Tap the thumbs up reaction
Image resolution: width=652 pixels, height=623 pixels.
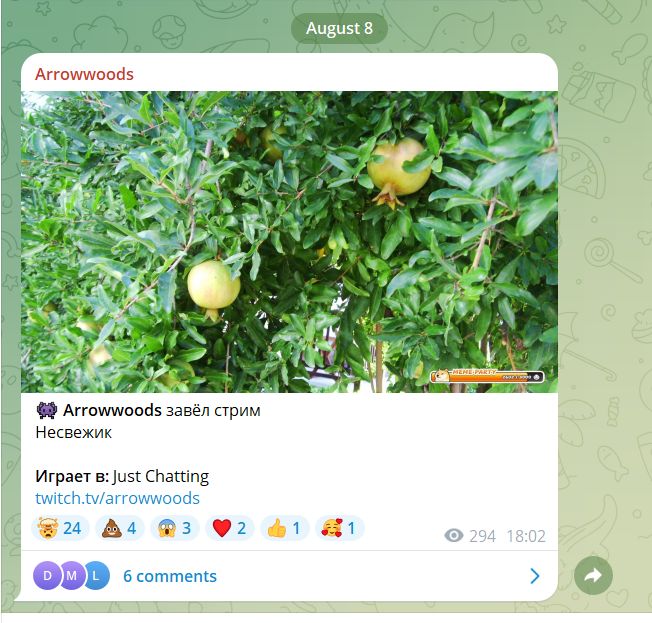click(284, 528)
